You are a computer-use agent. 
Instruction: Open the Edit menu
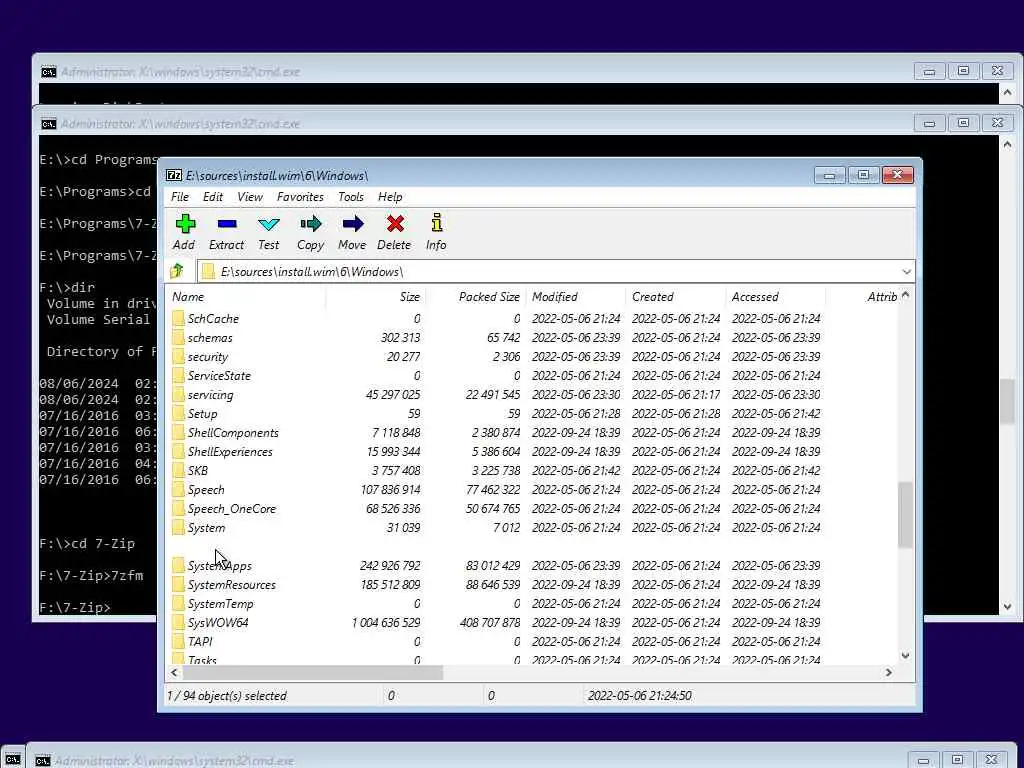tap(213, 197)
